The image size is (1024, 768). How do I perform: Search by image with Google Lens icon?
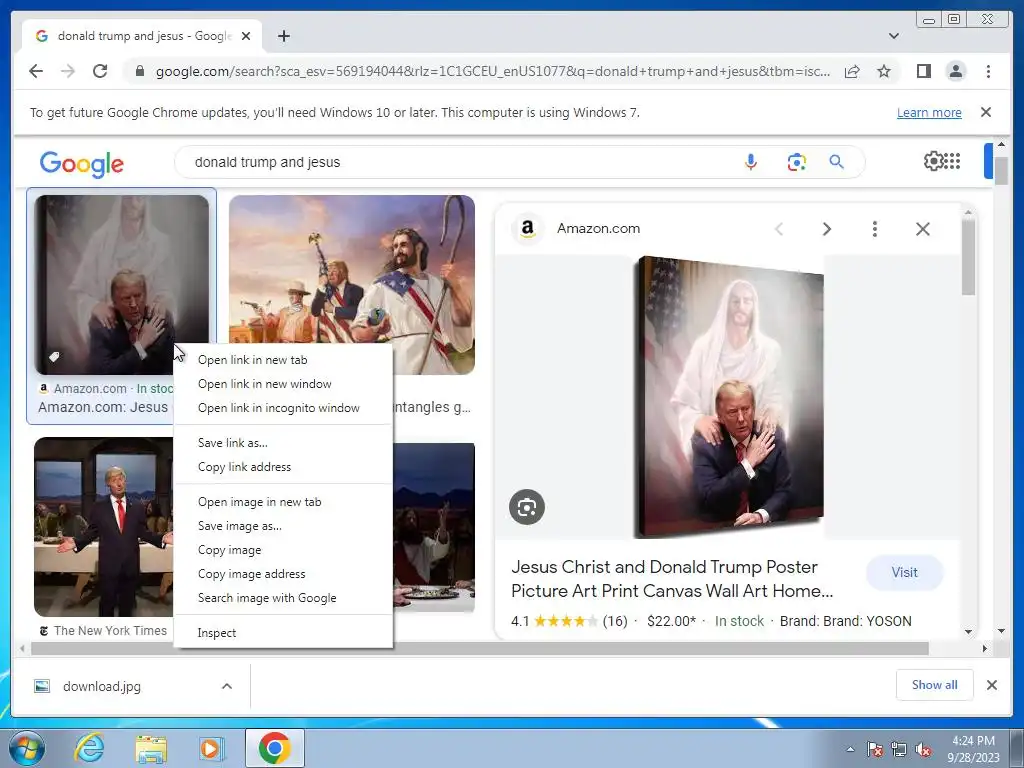[796, 162]
